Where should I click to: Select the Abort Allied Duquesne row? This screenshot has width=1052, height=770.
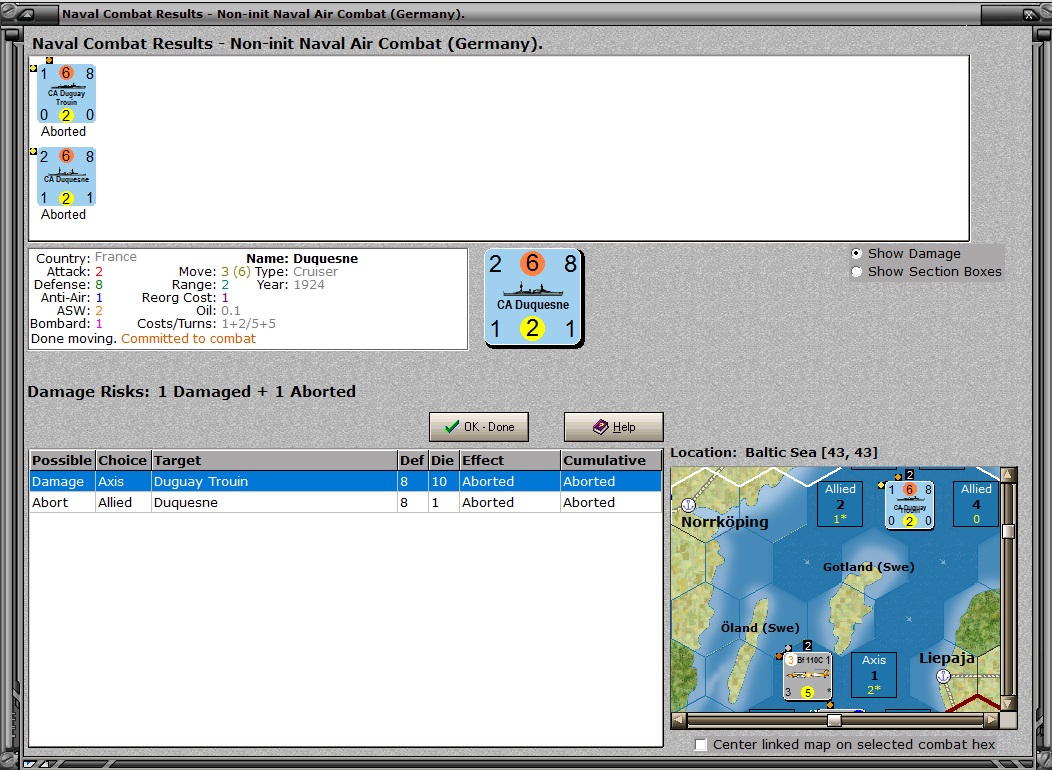pos(346,502)
